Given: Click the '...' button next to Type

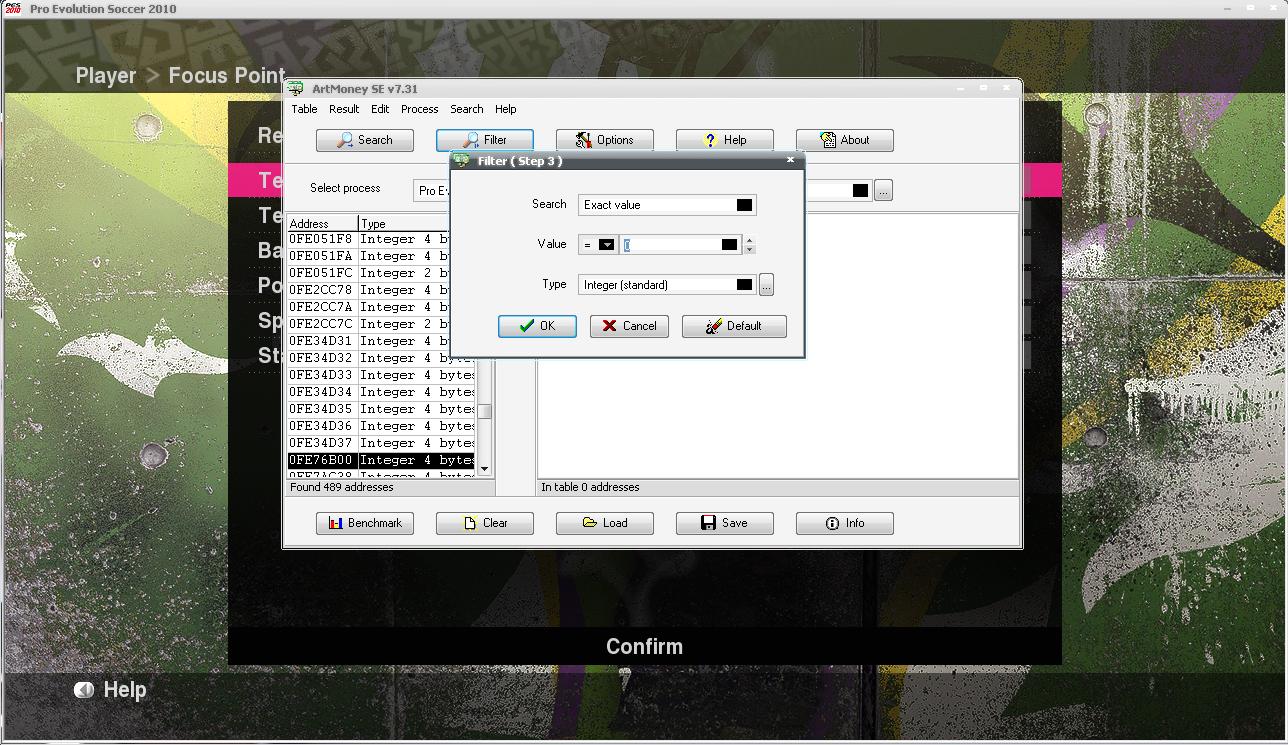Looking at the screenshot, I should 766,285.
